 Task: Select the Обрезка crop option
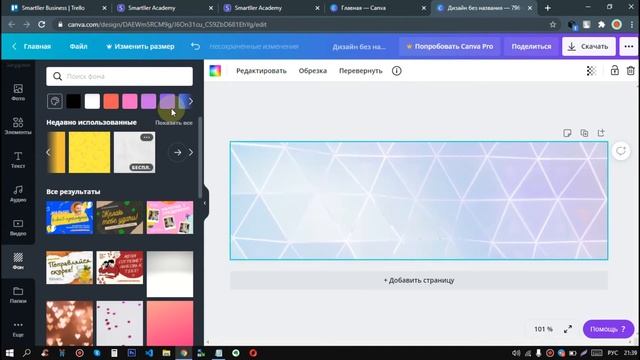(313, 71)
